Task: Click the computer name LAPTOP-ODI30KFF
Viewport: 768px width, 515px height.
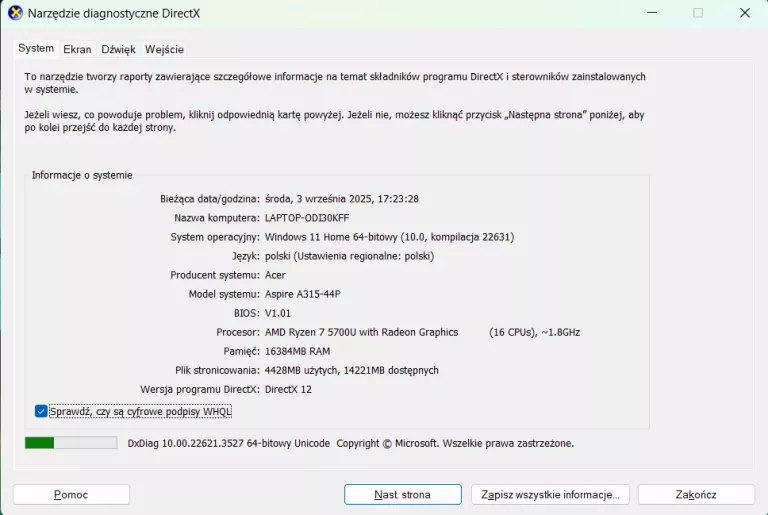Action: [x=307, y=218]
